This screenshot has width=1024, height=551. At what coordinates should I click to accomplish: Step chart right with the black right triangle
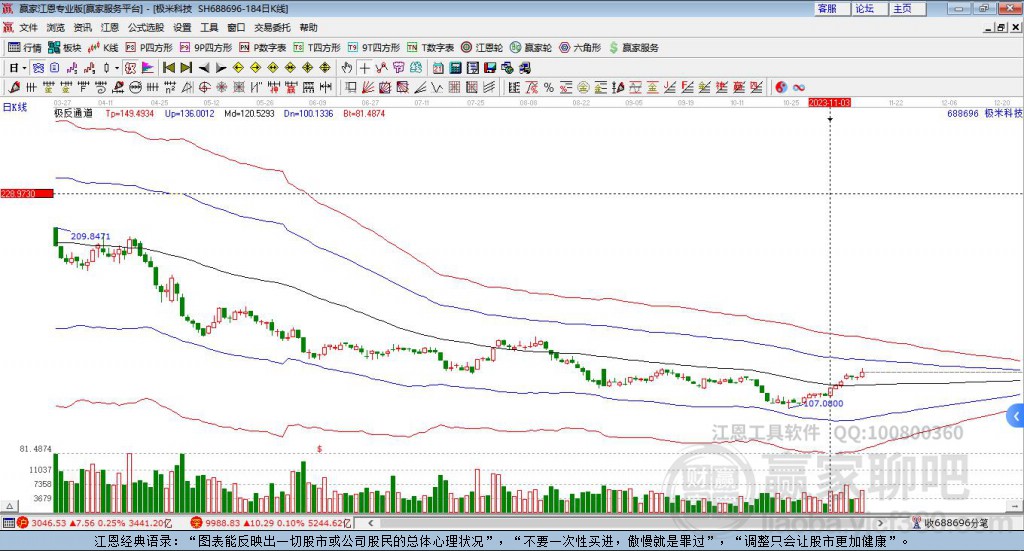[x=221, y=68]
